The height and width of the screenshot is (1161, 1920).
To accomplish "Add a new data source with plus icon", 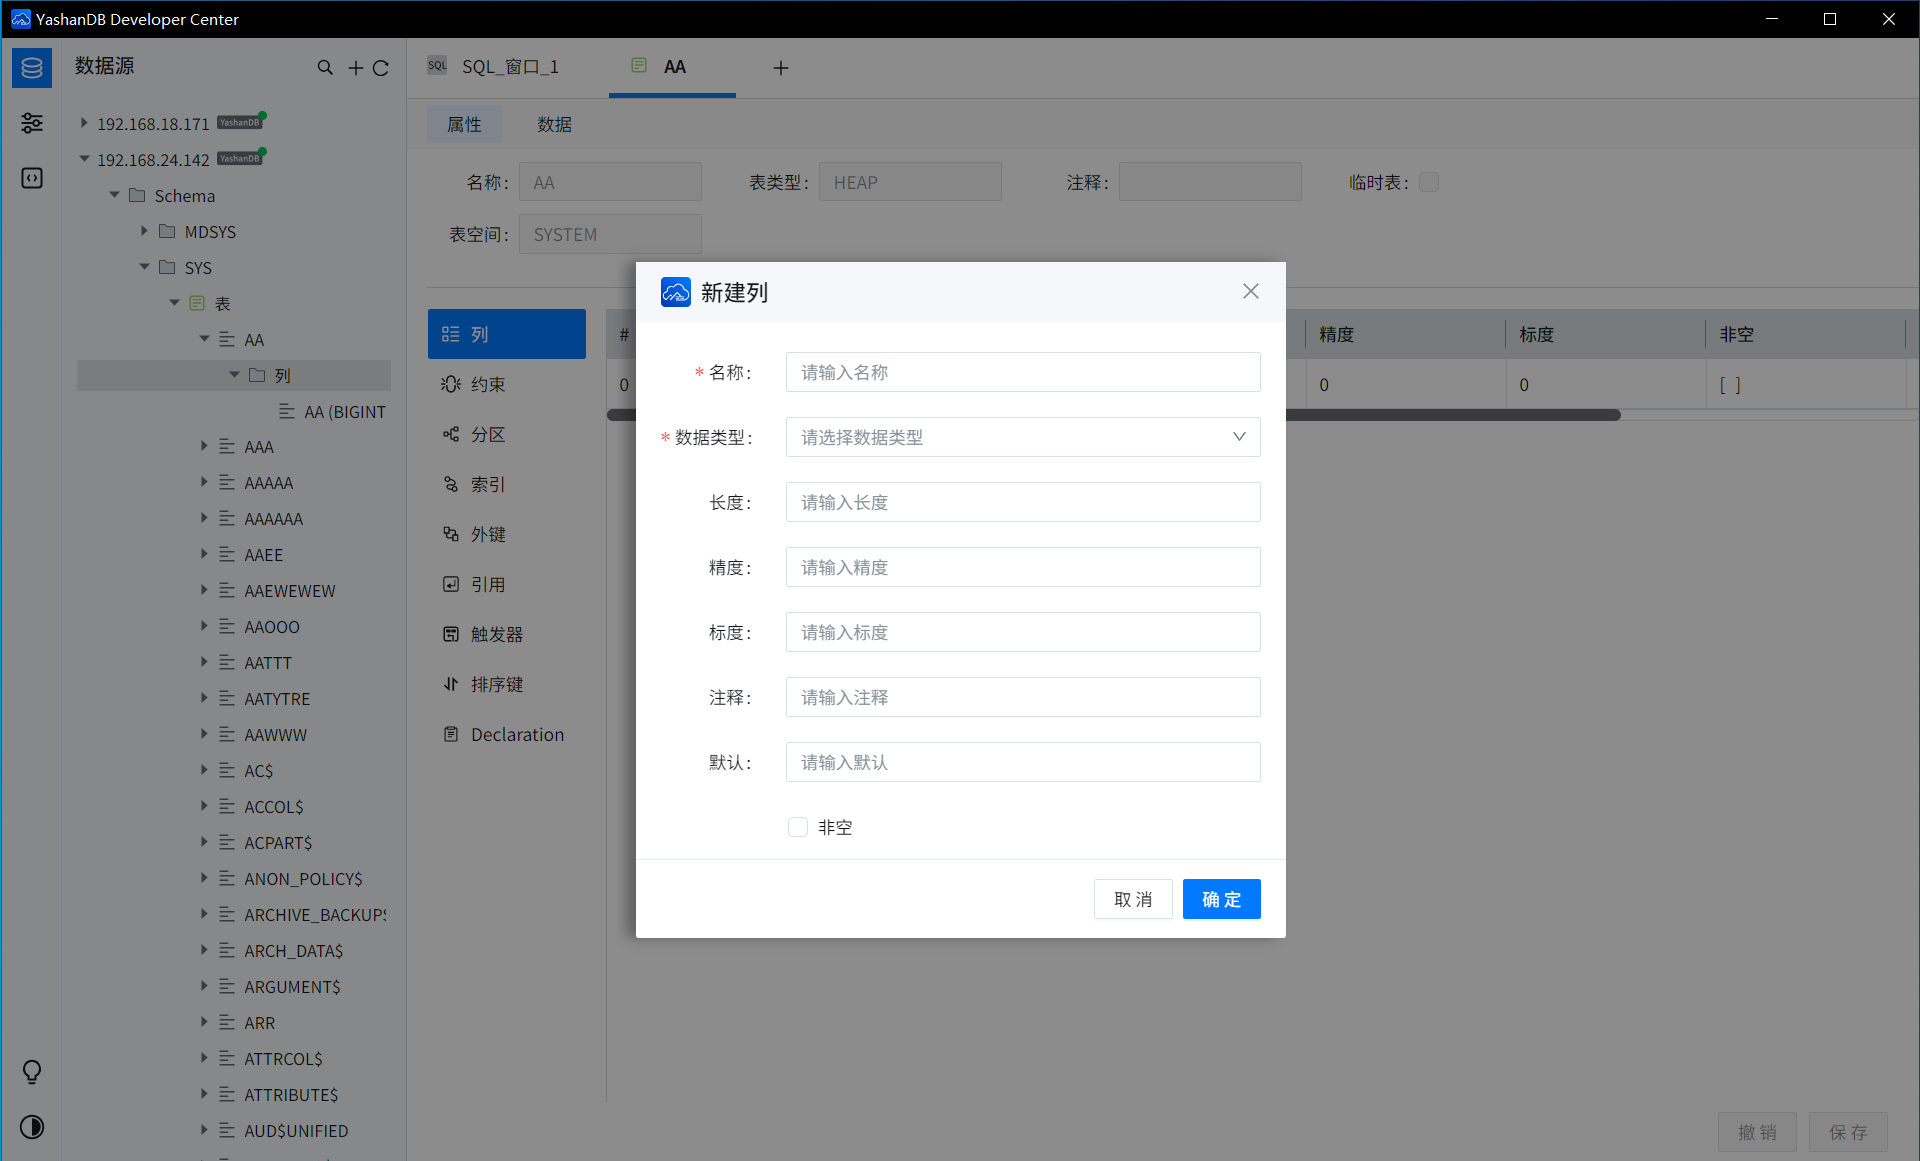I will point(355,68).
